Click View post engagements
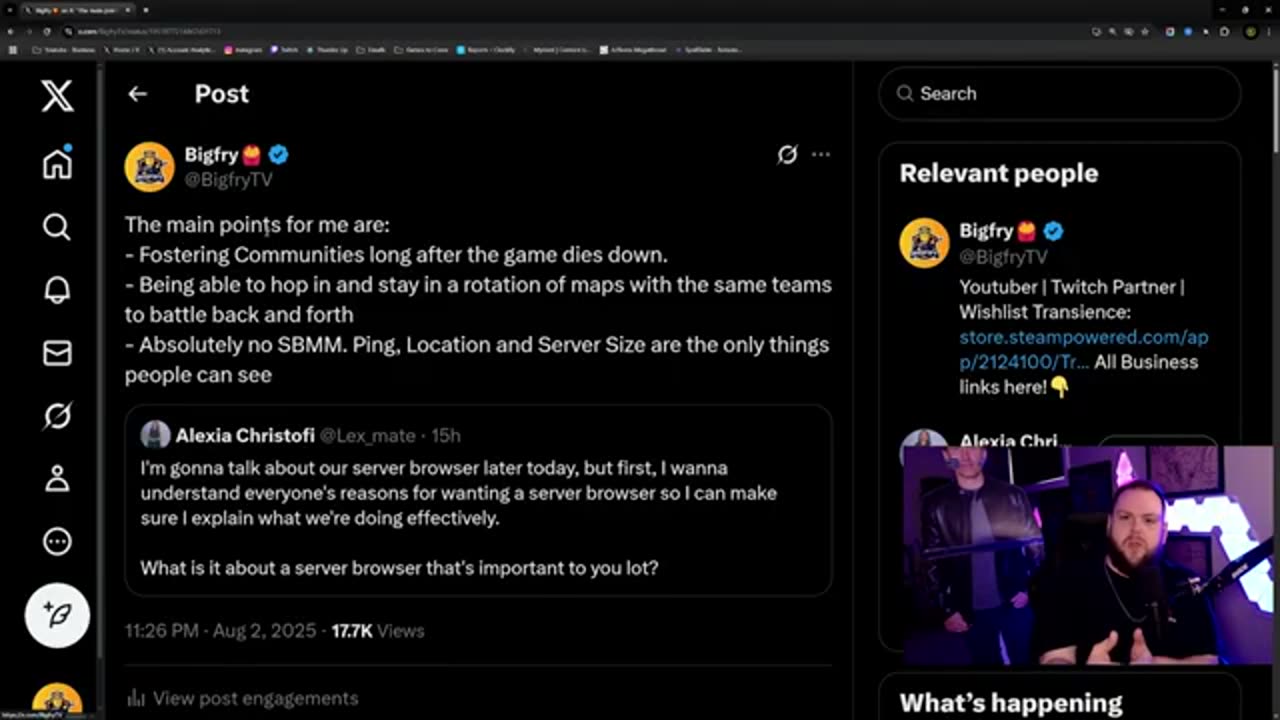Viewport: 1280px width, 720px height. (254, 698)
